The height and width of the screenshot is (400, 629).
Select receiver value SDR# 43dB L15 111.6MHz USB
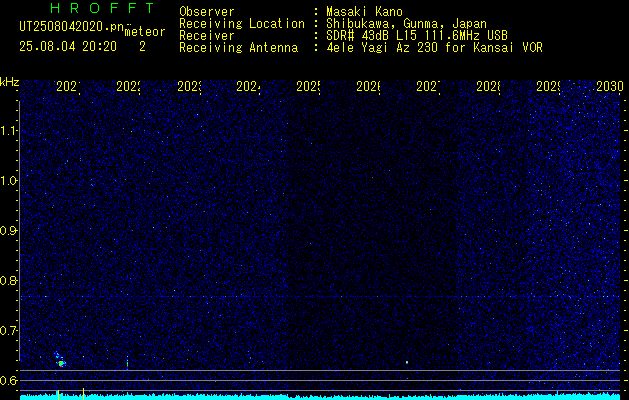click(416, 36)
